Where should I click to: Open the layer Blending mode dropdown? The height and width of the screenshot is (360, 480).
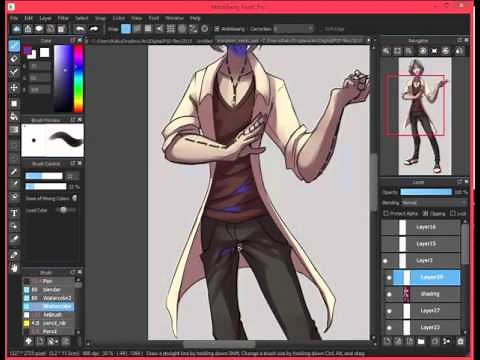(x=433, y=203)
